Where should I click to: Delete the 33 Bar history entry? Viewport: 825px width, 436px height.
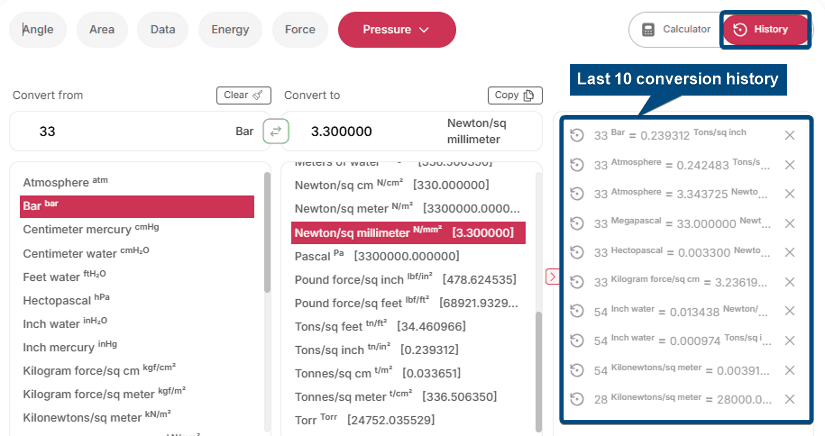[789, 136]
